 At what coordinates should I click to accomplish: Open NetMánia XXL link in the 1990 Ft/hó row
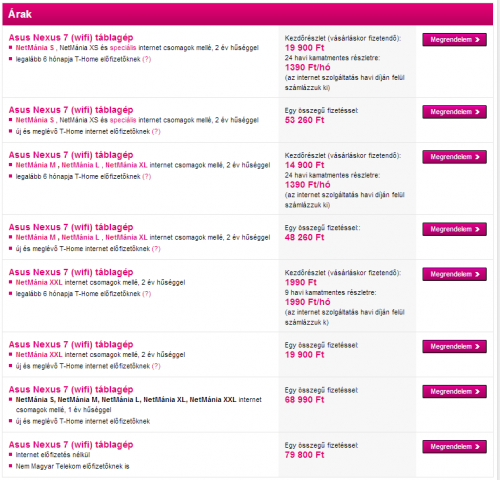click(x=39, y=282)
